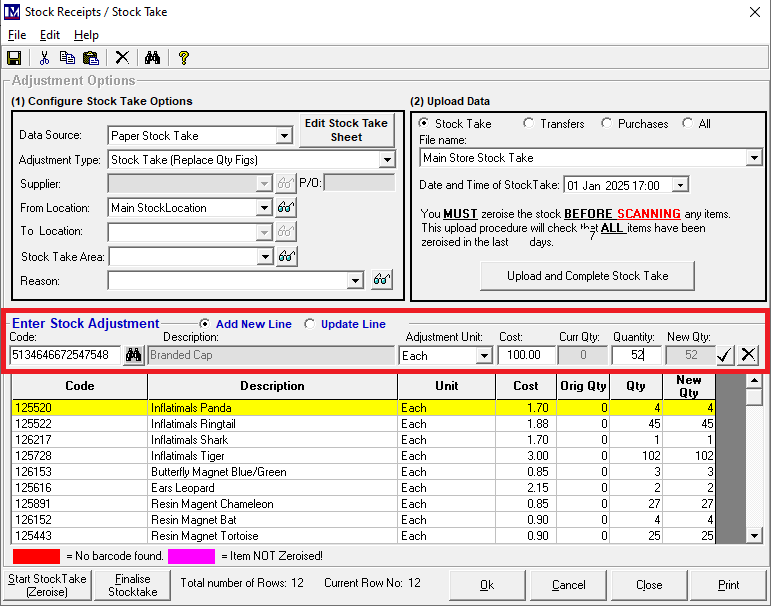Image resolution: width=772 pixels, height=609 pixels.
Task: Click the Delete X toolbar icon
Action: click(122, 58)
